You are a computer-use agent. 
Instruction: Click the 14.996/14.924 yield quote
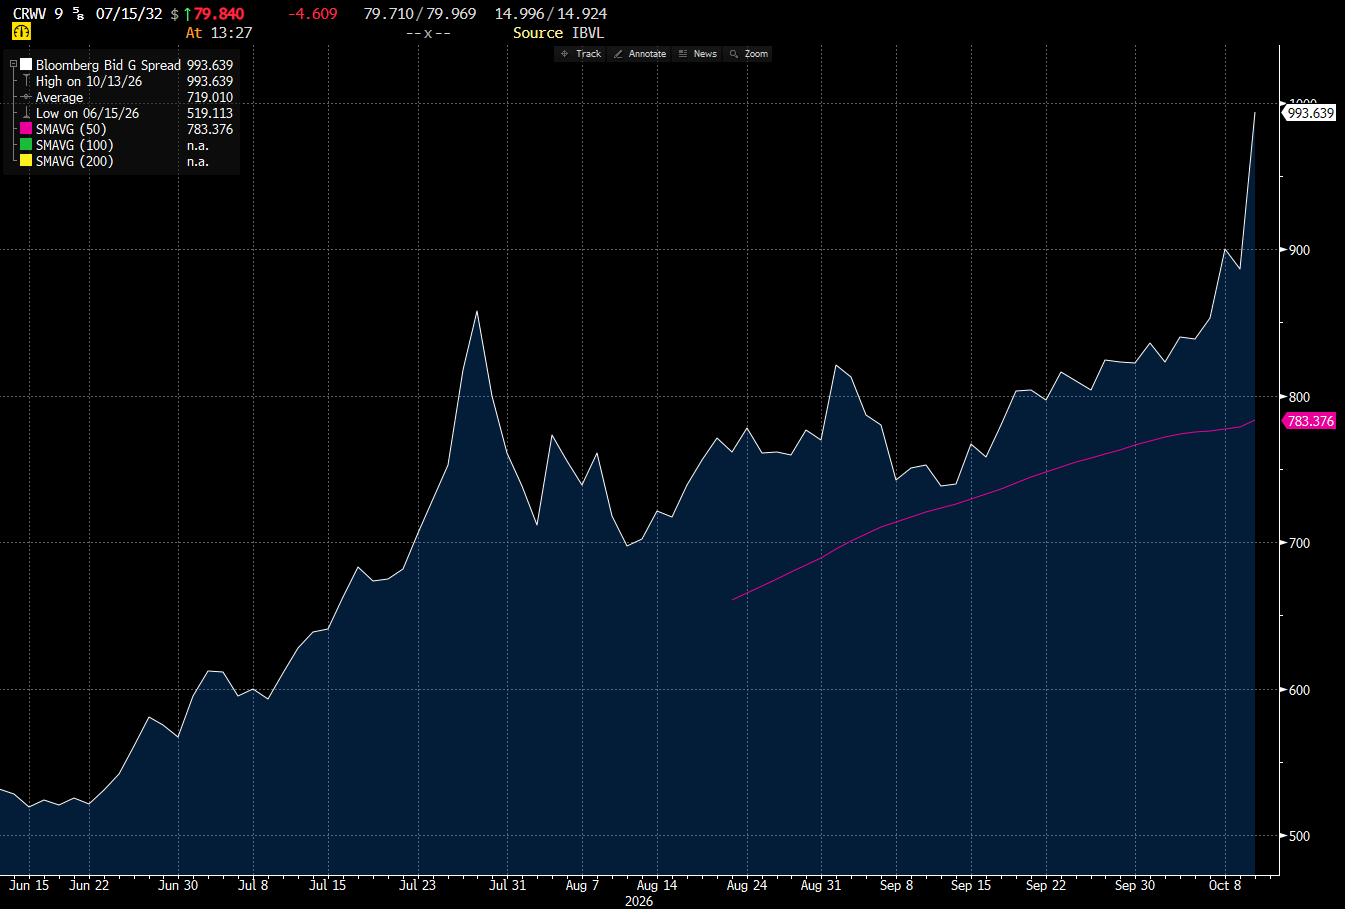pyautogui.click(x=551, y=14)
